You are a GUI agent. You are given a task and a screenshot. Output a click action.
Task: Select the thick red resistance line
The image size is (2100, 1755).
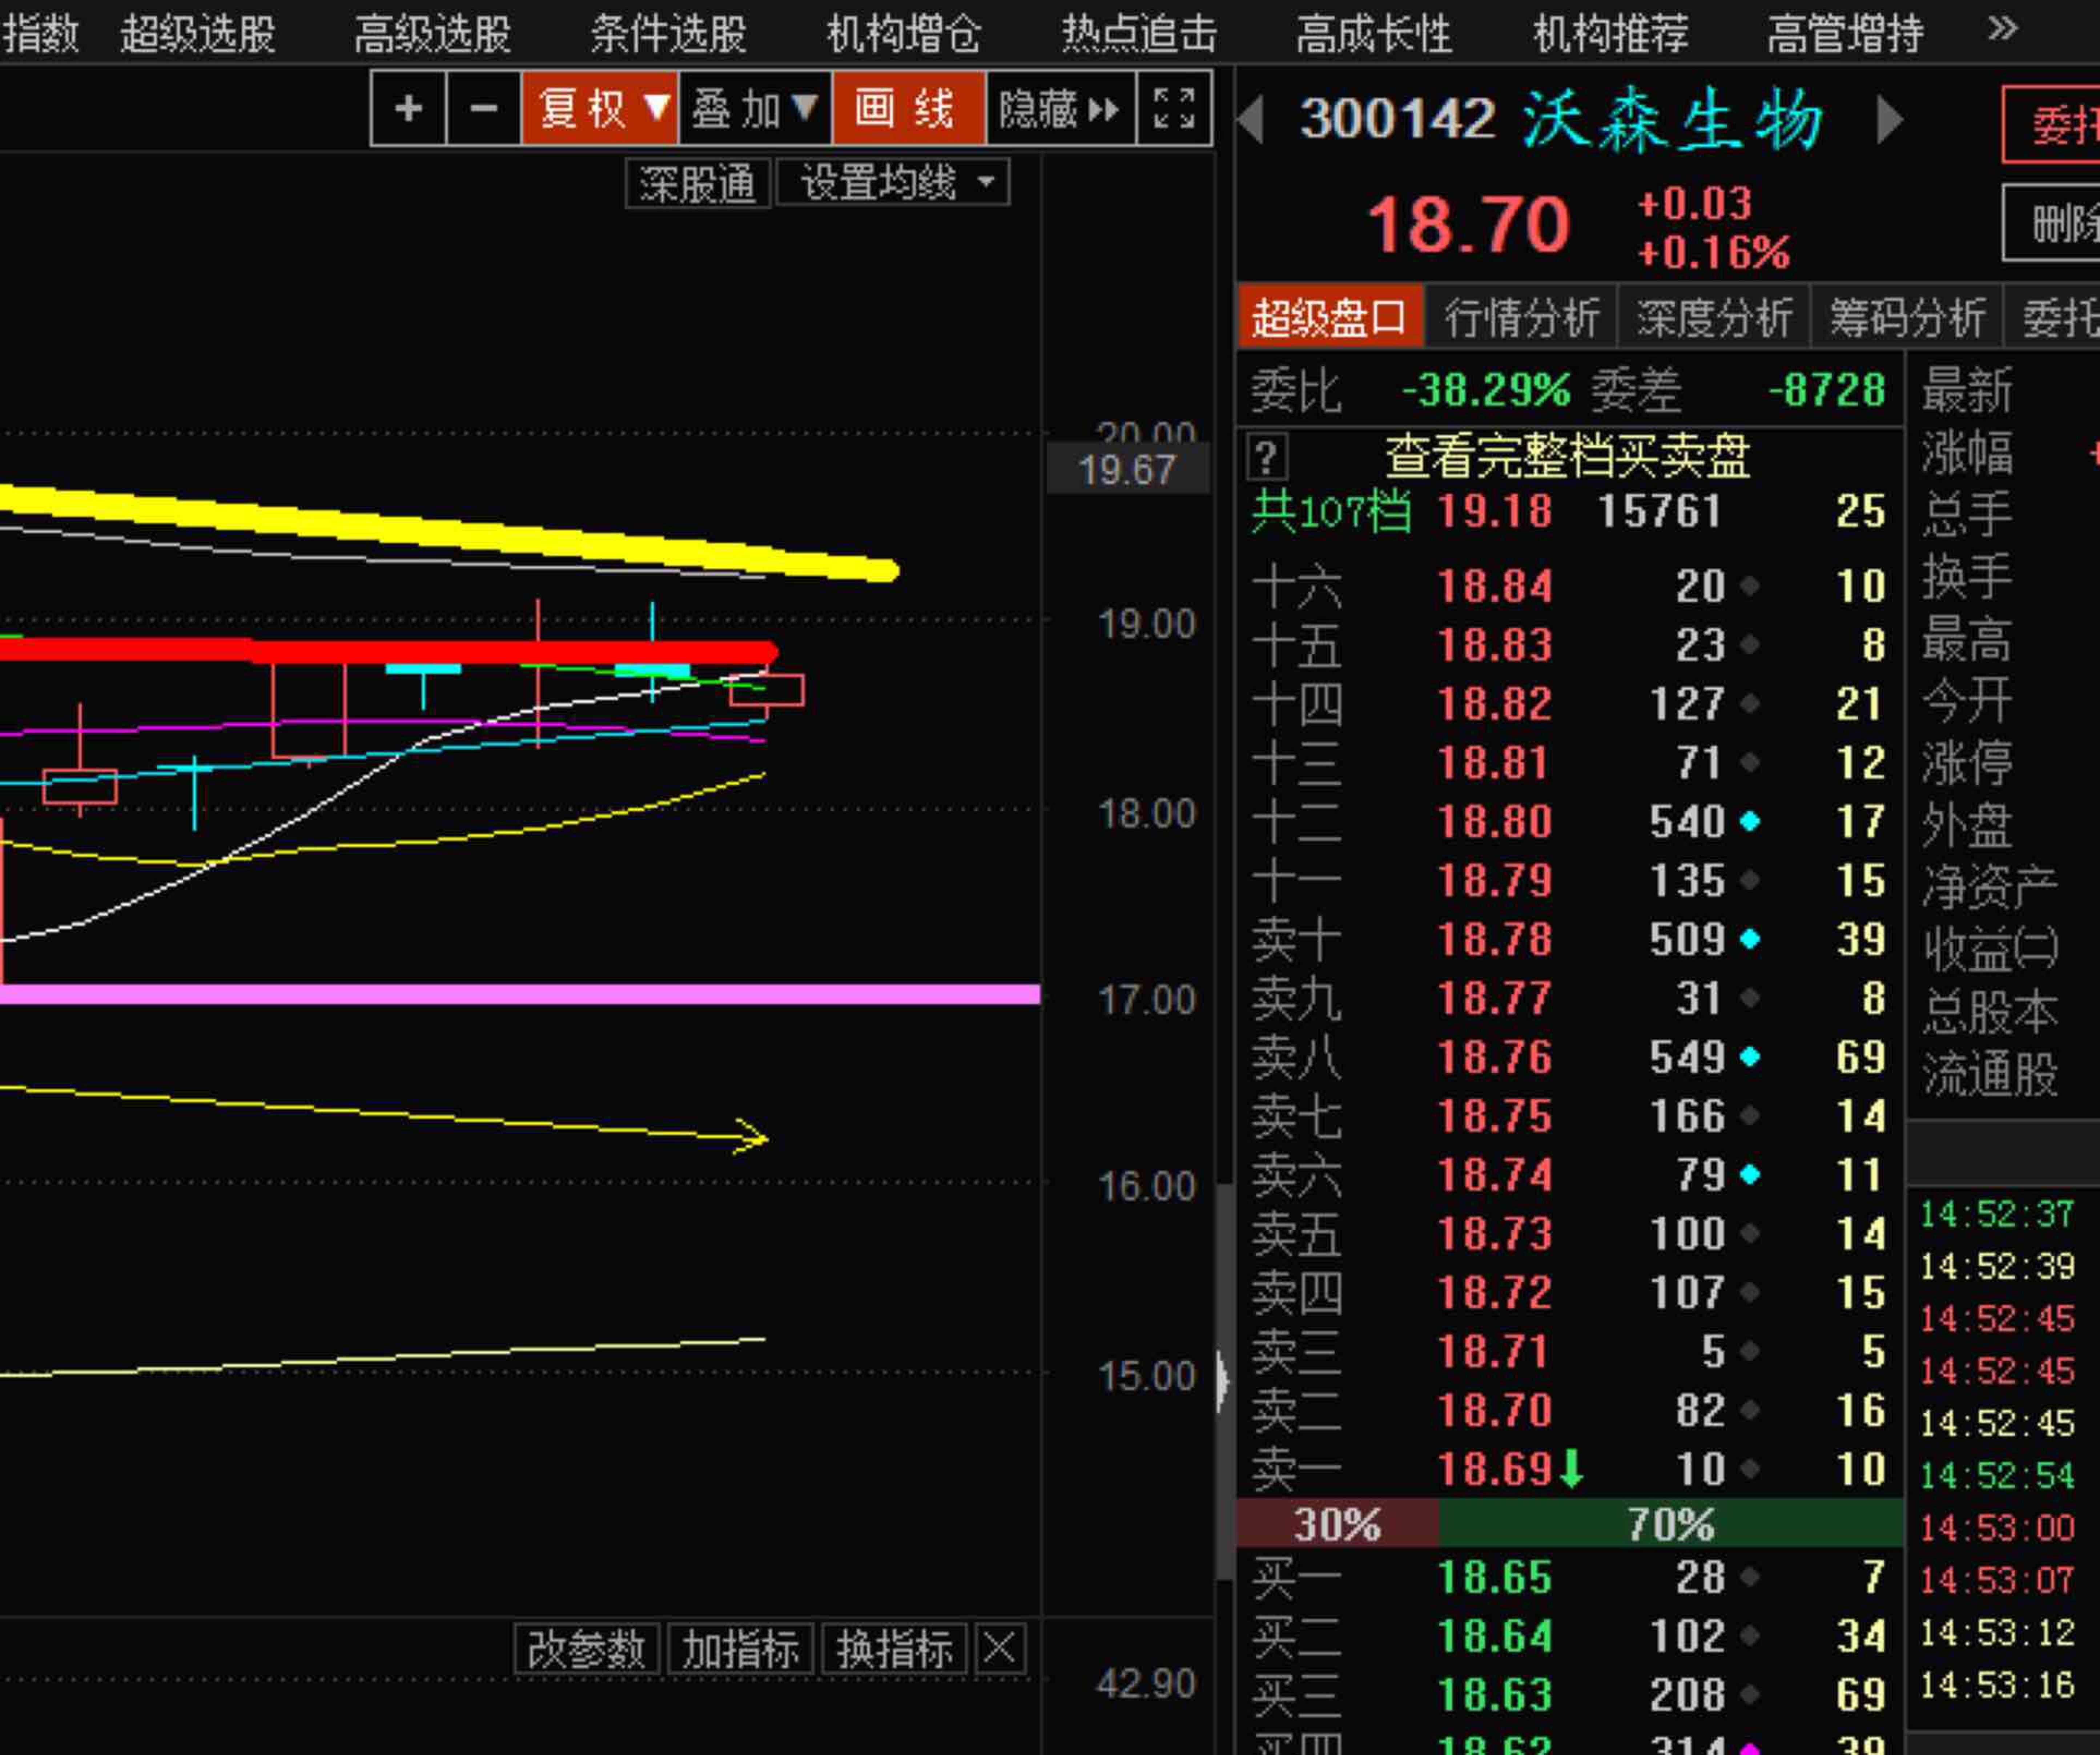390,652
